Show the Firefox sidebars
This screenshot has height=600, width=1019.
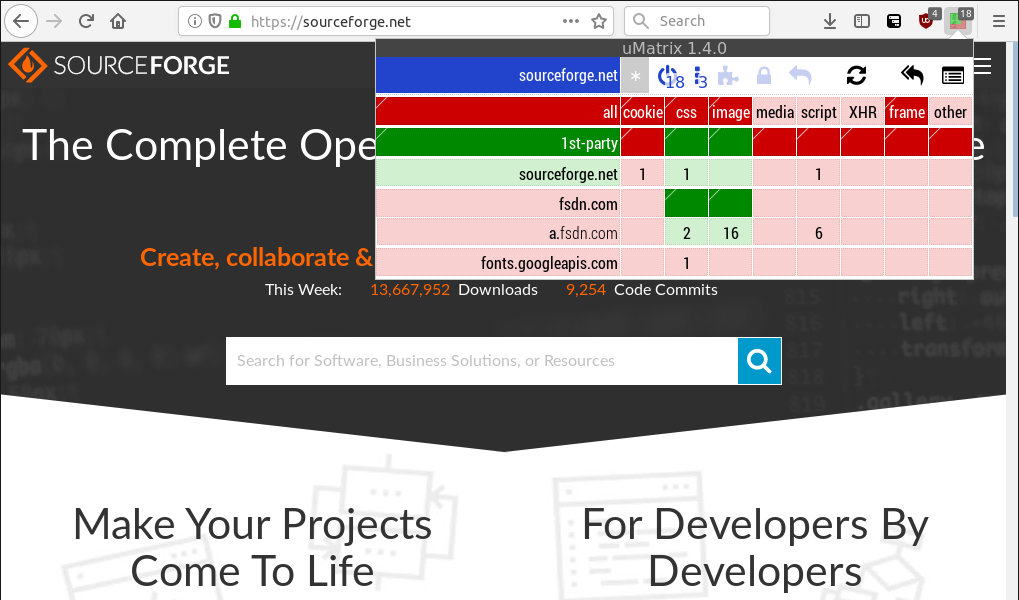point(862,21)
